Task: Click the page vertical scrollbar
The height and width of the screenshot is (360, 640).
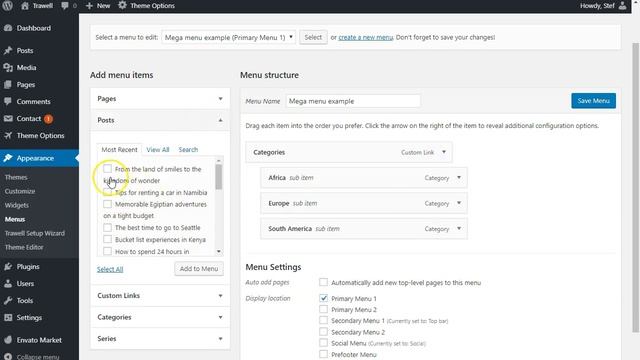Action: coord(636,188)
